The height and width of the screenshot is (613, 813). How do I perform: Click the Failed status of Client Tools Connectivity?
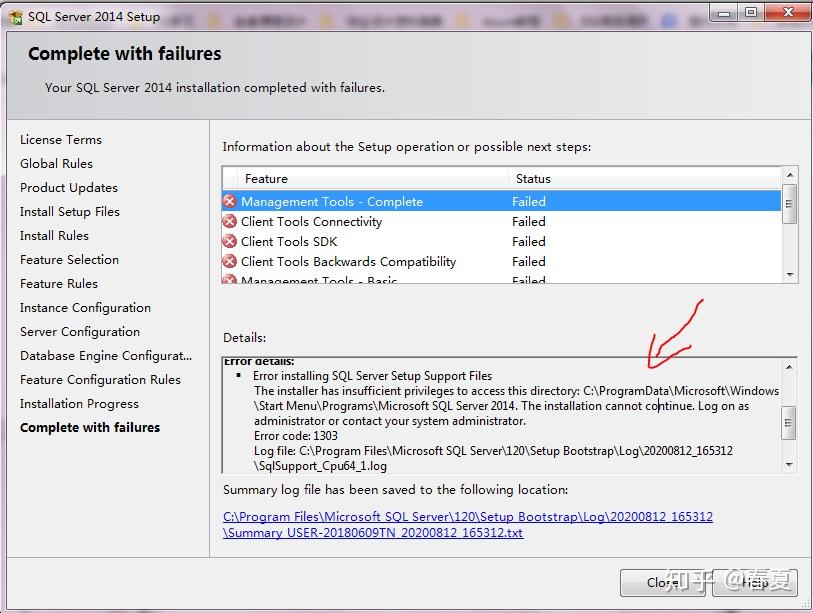[528, 221]
